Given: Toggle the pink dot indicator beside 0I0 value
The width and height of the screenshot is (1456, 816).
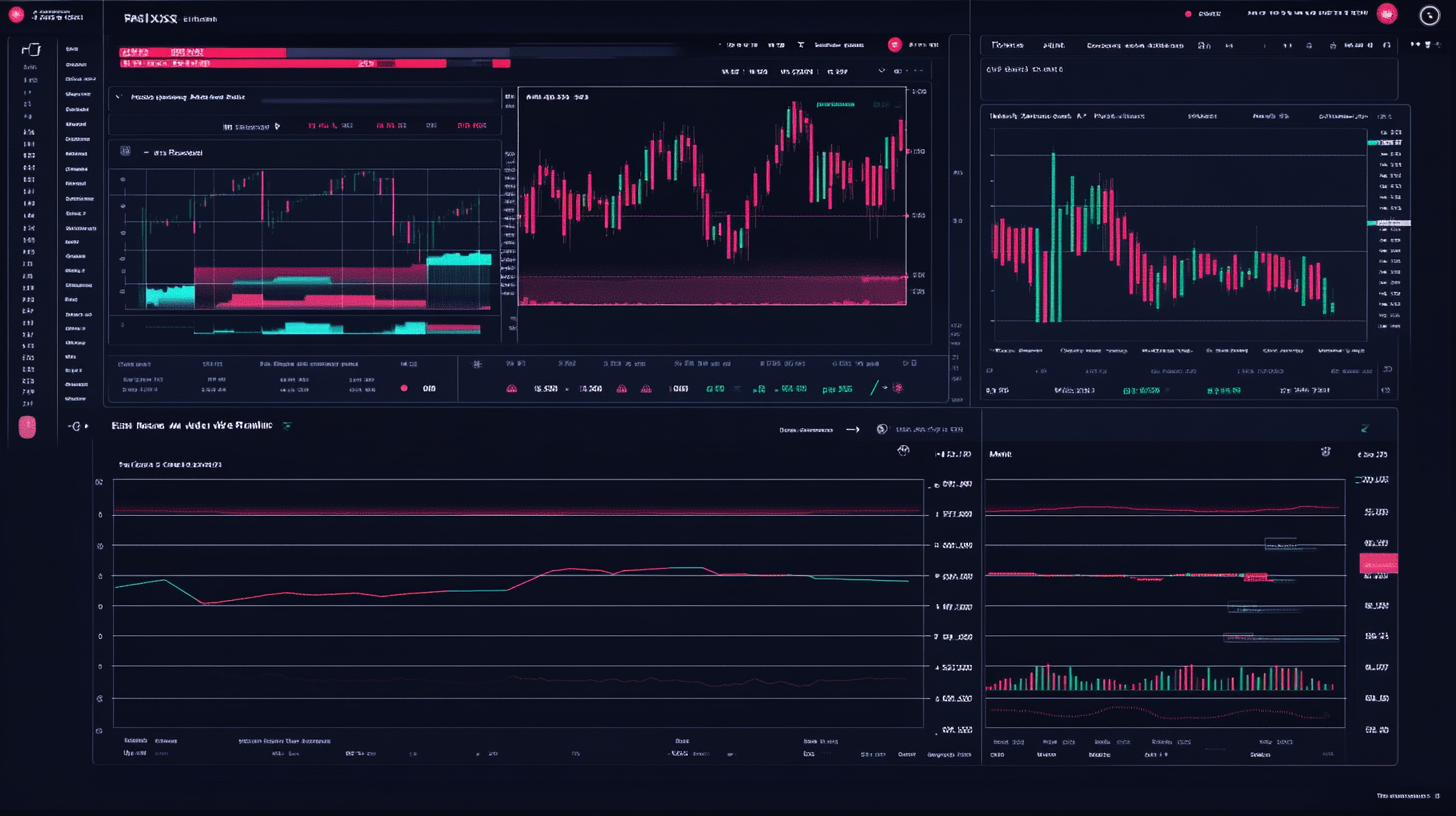Looking at the screenshot, I should tap(404, 388).
